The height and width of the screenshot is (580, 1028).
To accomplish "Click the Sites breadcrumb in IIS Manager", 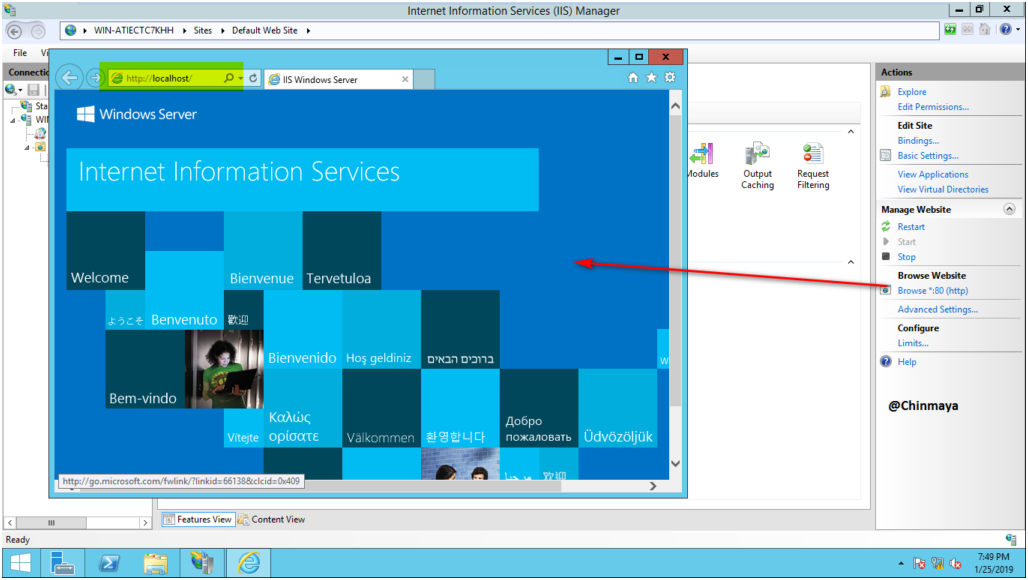I will point(203,30).
